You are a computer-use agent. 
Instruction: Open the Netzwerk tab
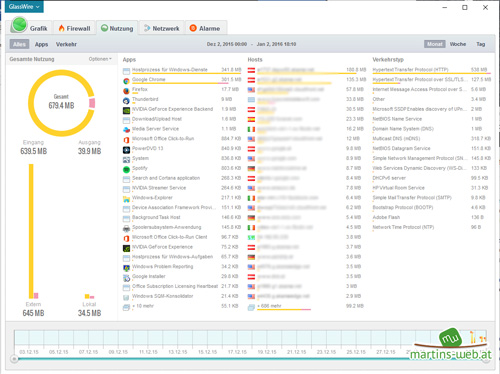click(x=162, y=28)
